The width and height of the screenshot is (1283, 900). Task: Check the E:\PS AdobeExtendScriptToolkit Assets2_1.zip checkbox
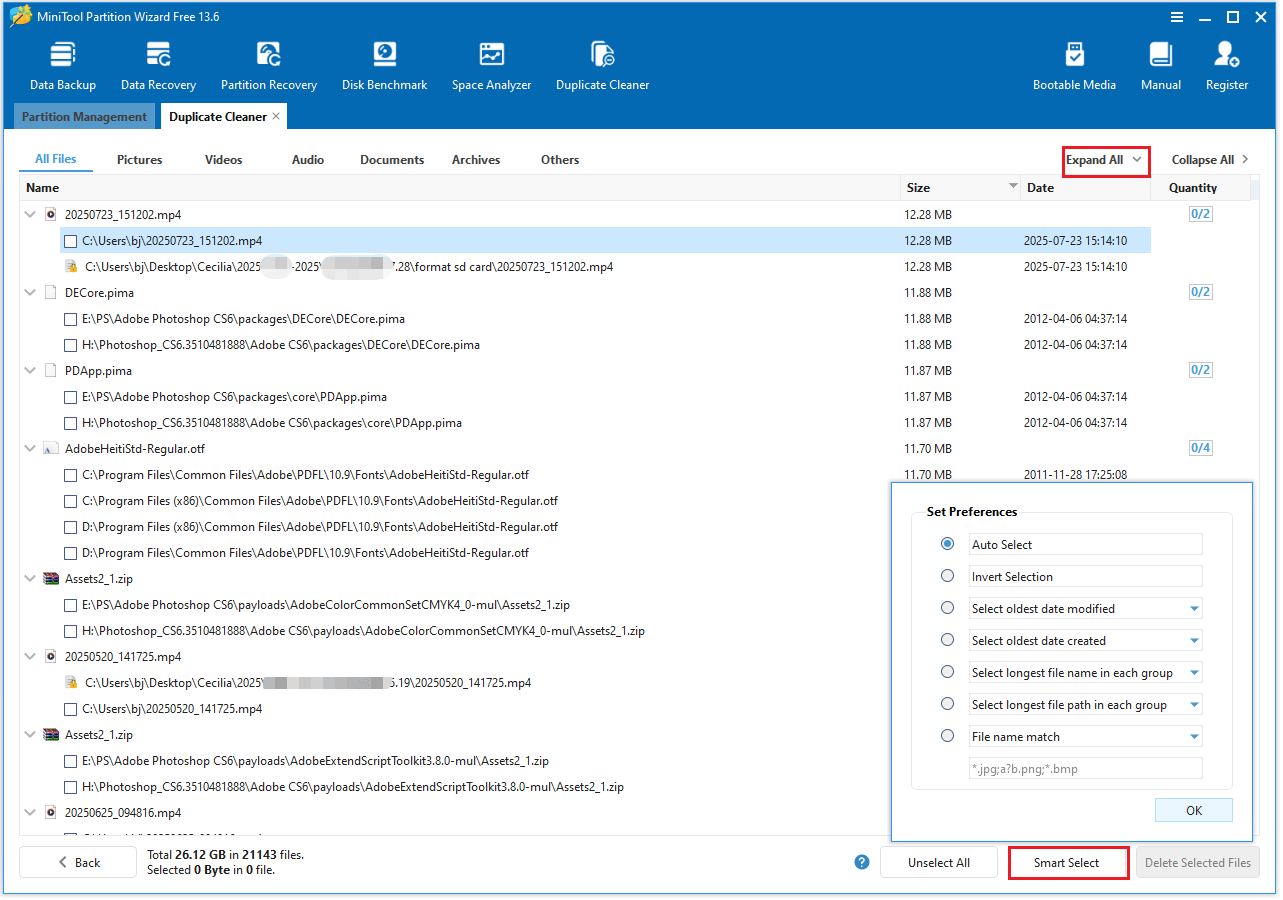click(x=71, y=761)
